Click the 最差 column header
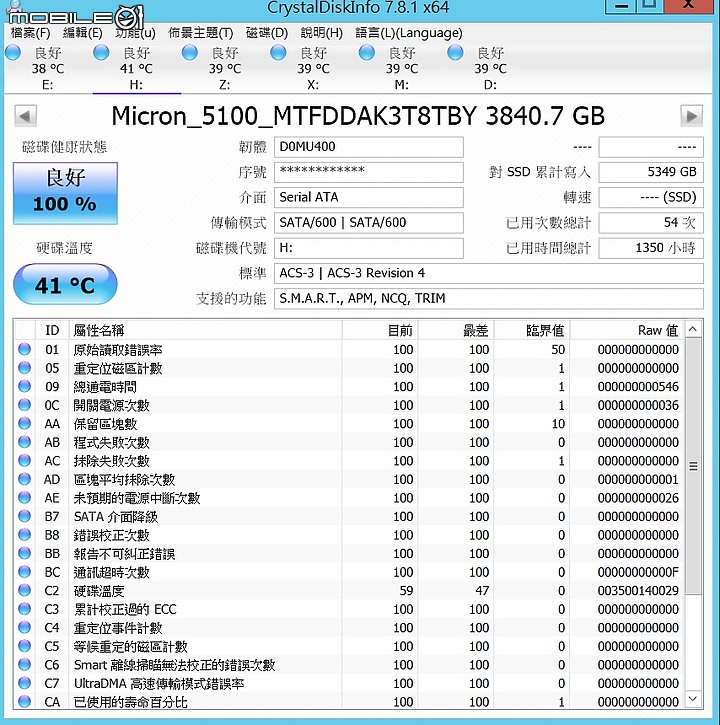 (456, 330)
